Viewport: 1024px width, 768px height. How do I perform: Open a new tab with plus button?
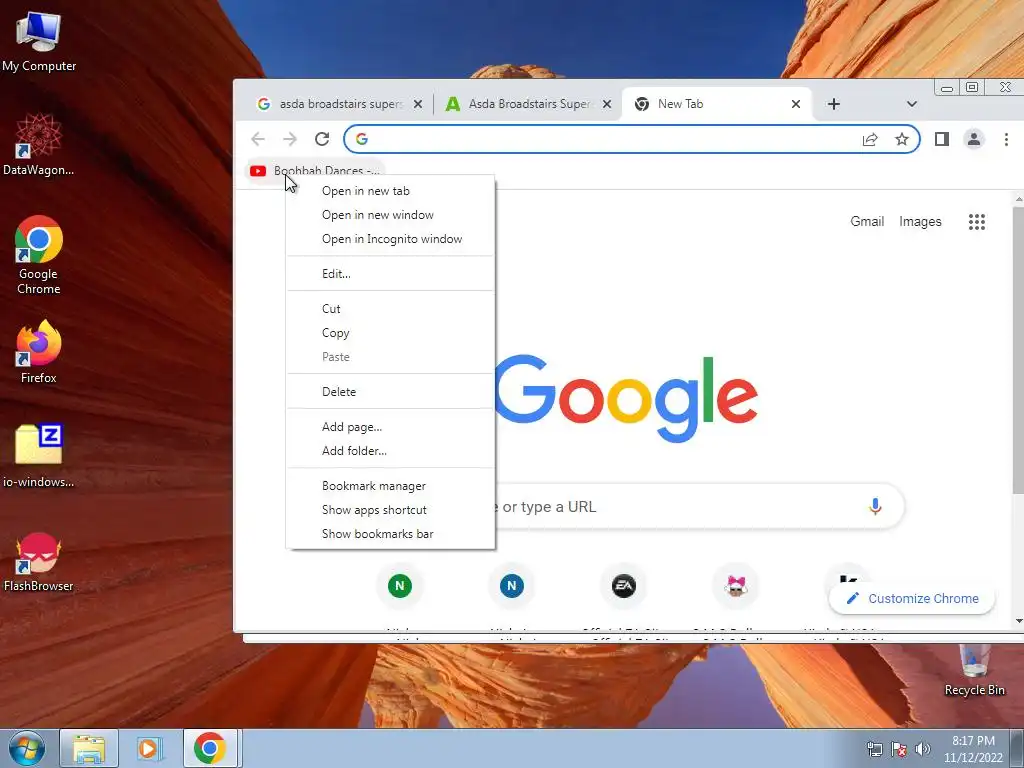[x=833, y=104]
